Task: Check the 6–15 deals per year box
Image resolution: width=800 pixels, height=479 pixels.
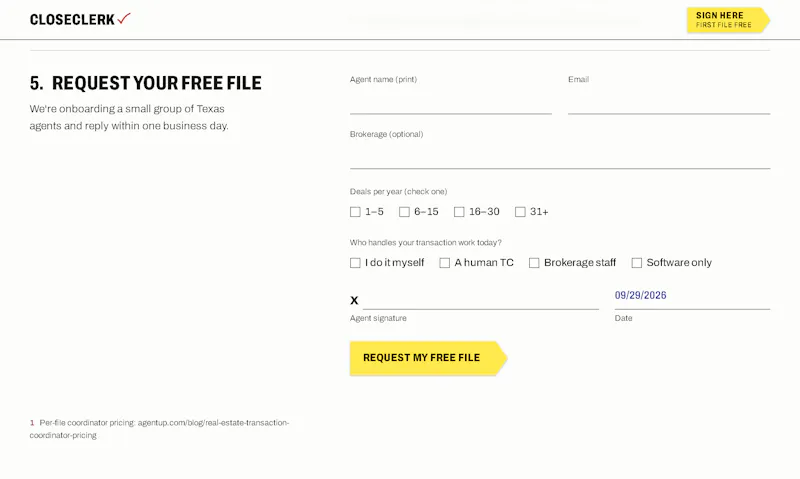Action: coord(404,212)
